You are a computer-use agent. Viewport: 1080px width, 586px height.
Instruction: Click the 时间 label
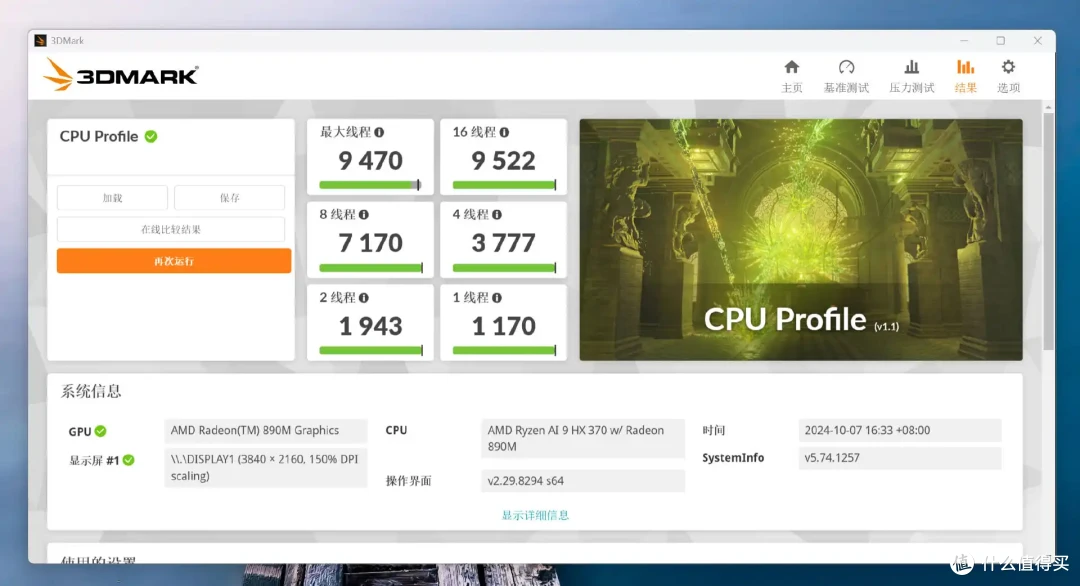pos(714,430)
